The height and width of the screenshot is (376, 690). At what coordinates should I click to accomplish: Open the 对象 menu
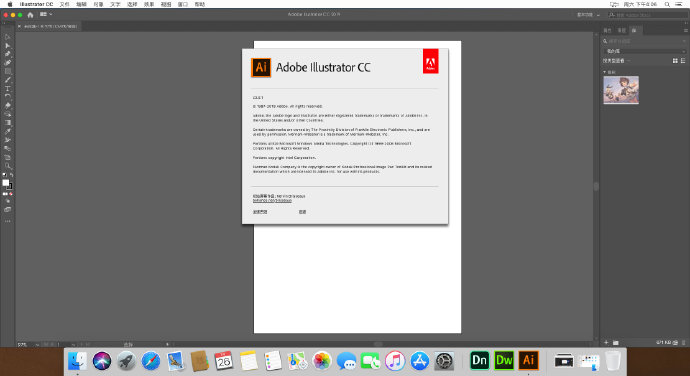pyautogui.click(x=98, y=4)
